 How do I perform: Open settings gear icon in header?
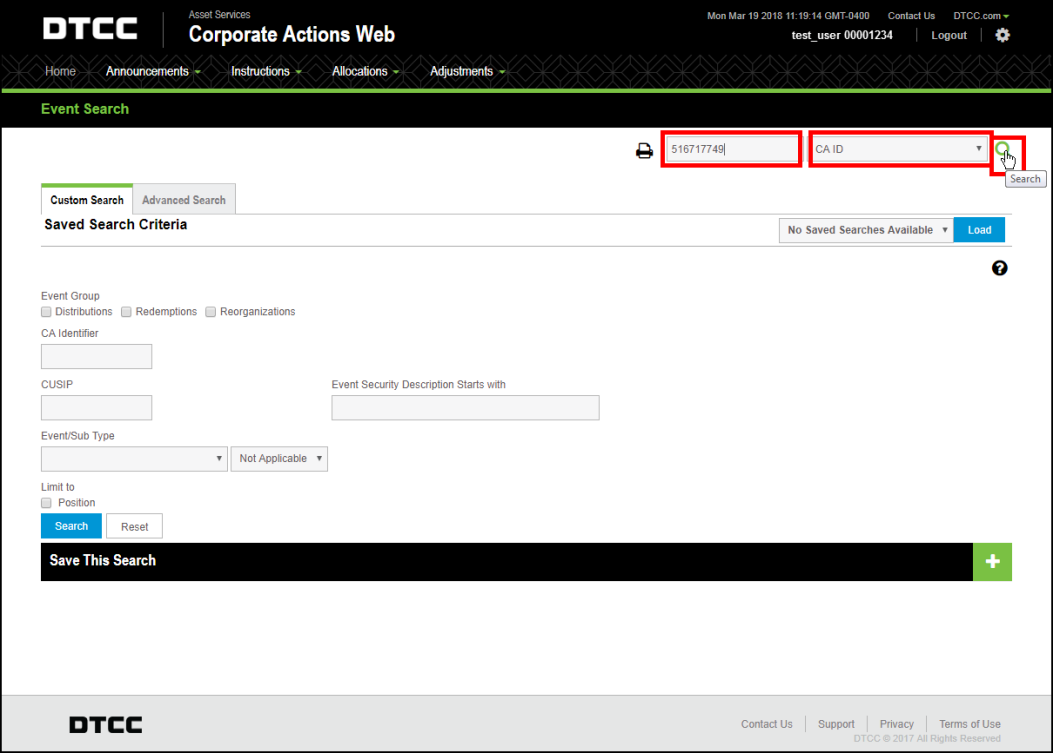click(x=1003, y=35)
